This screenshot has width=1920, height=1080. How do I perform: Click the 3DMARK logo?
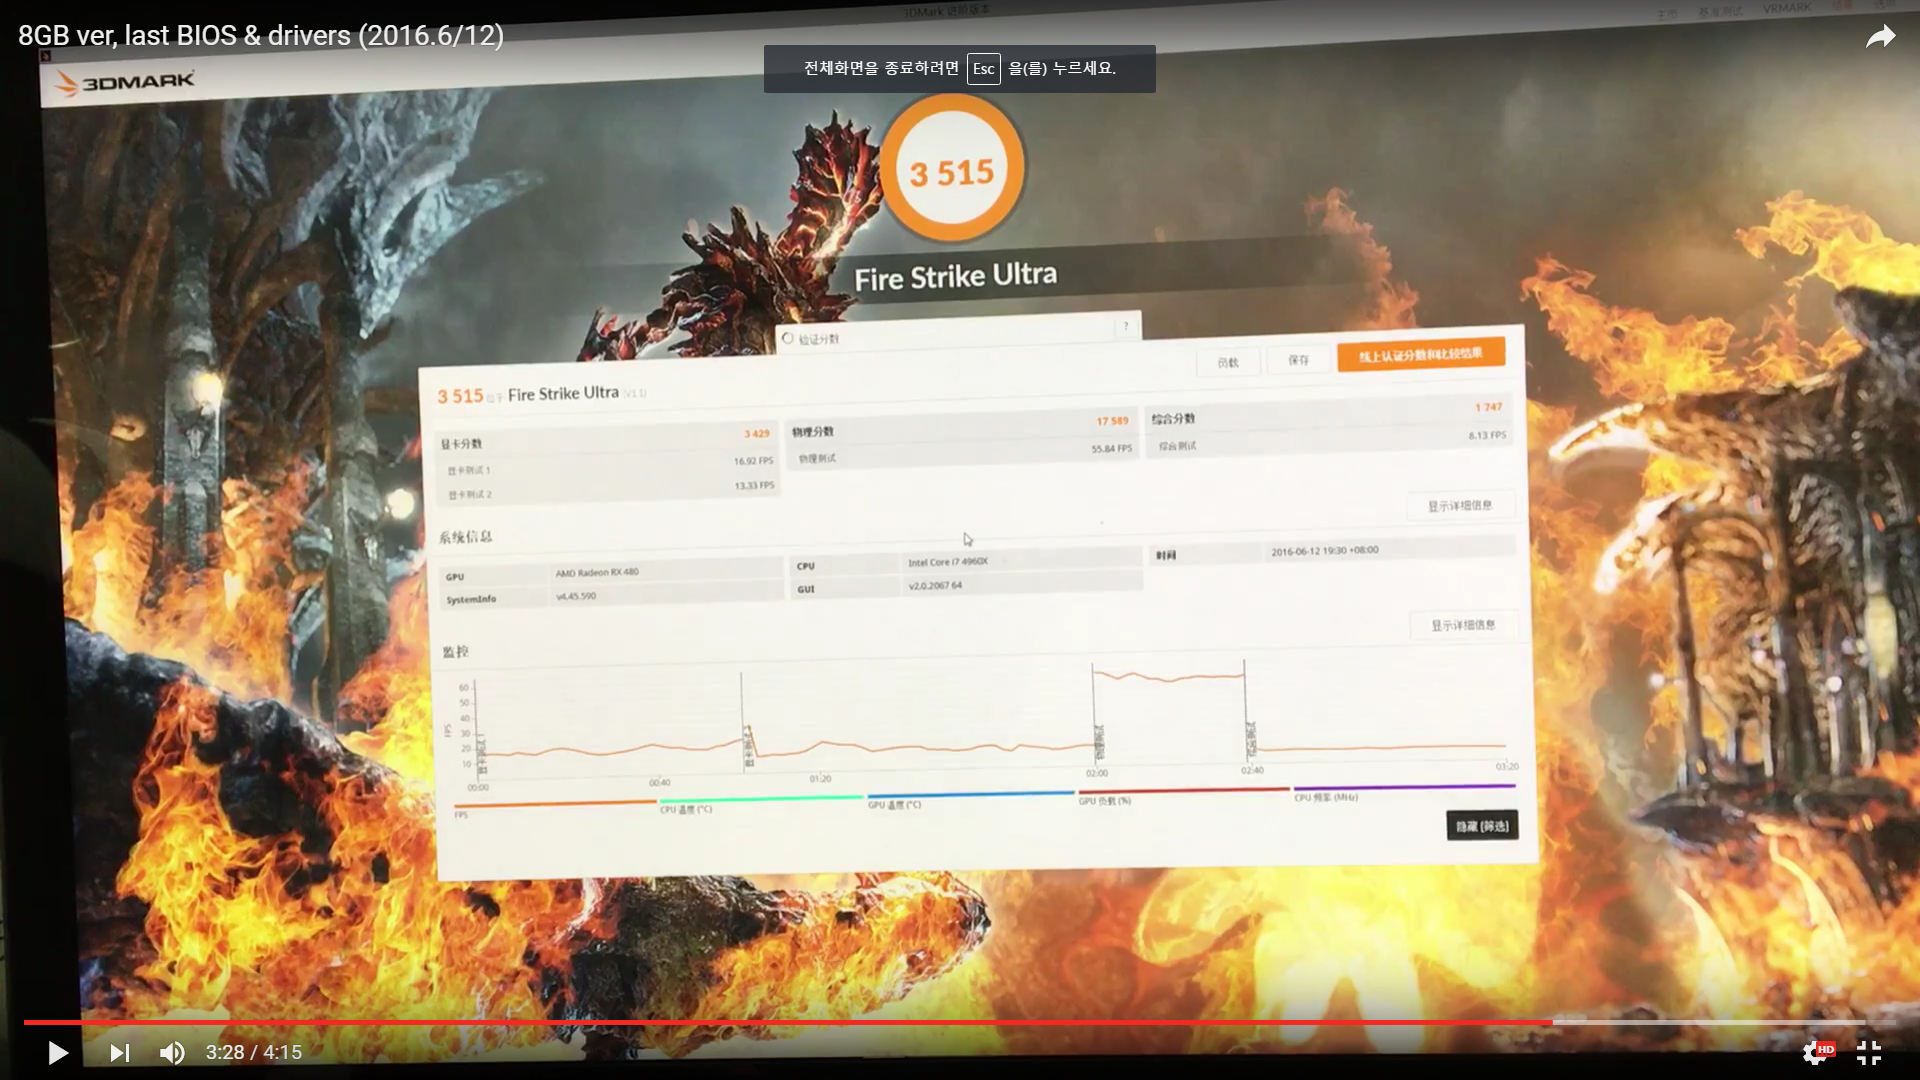(x=125, y=82)
